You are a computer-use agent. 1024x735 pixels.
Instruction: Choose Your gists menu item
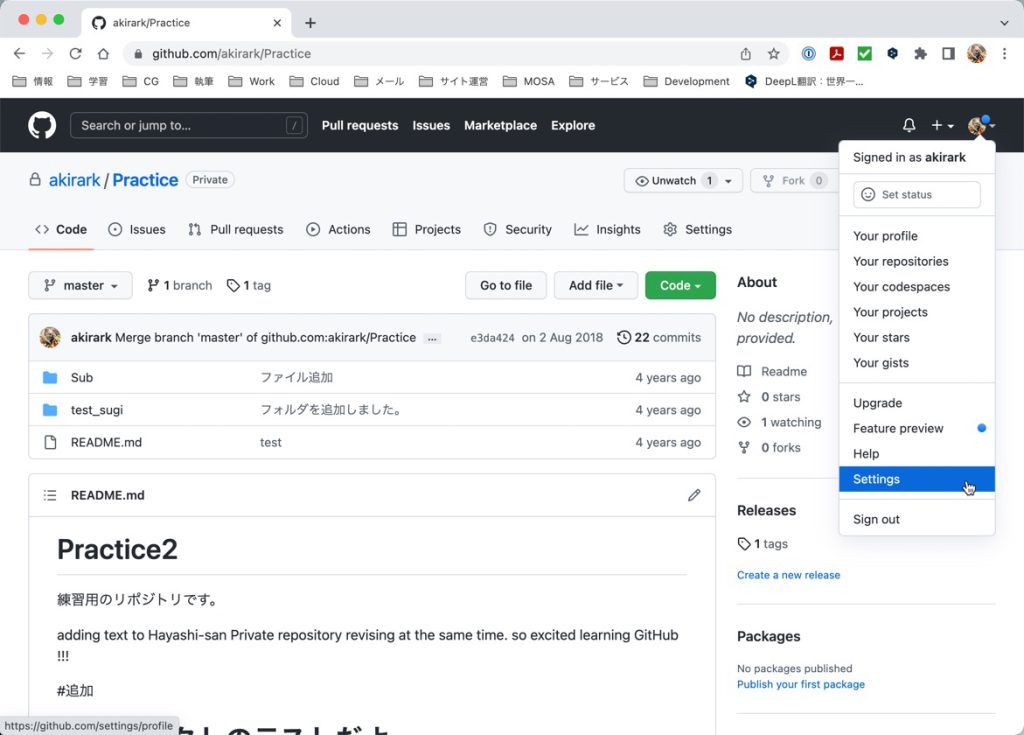pyautogui.click(x=917, y=363)
